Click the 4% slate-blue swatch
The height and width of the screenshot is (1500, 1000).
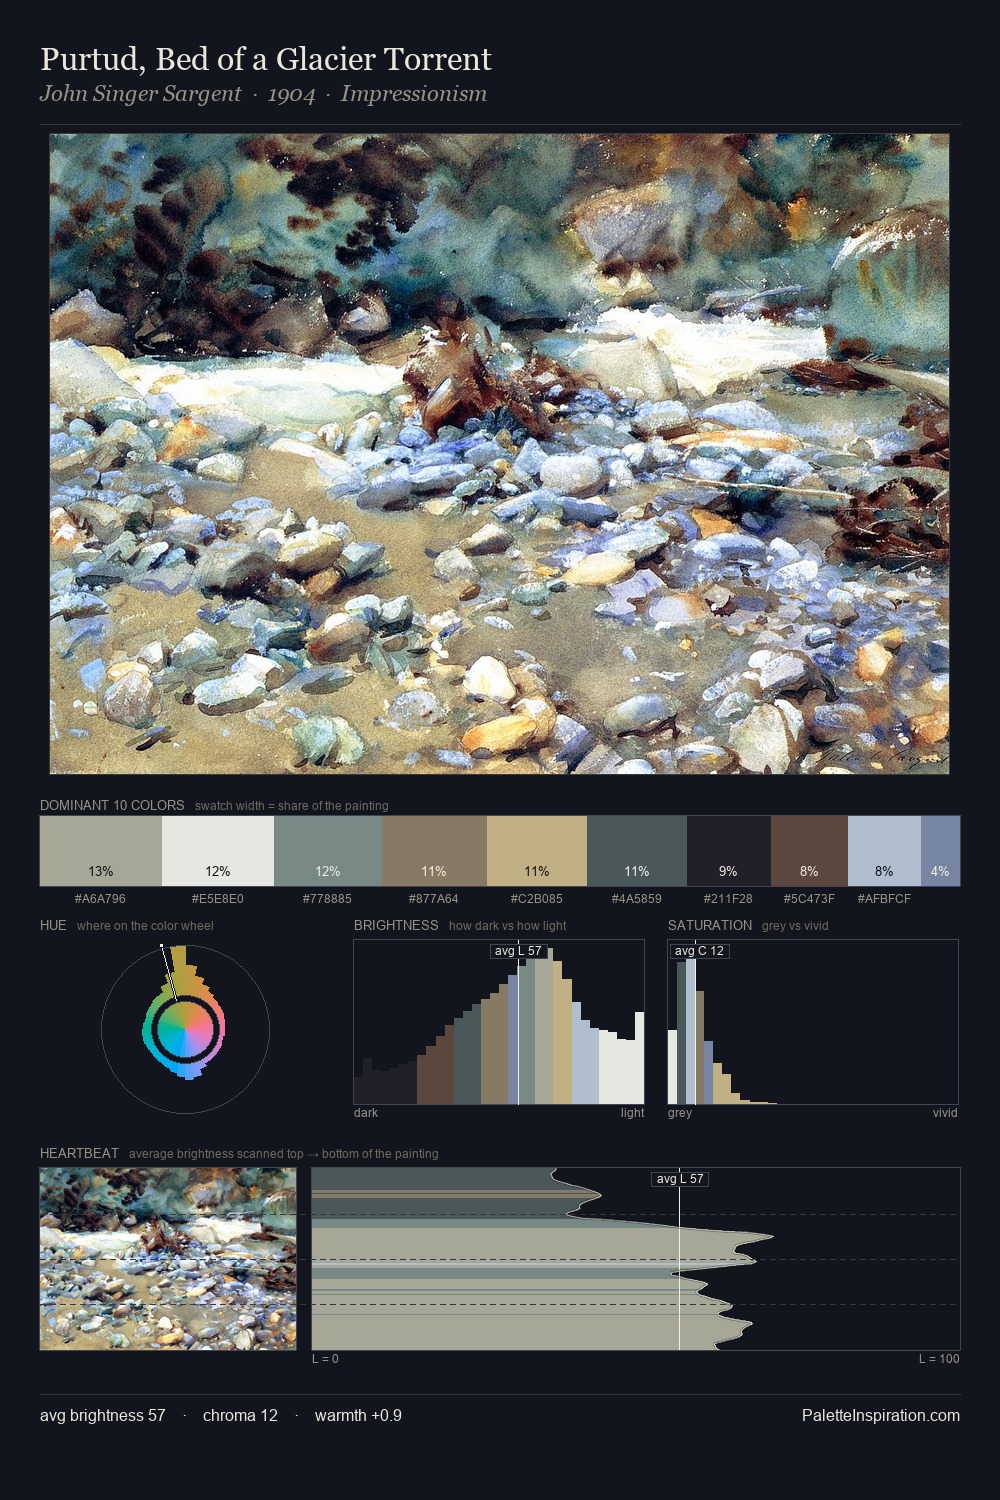[x=940, y=851]
